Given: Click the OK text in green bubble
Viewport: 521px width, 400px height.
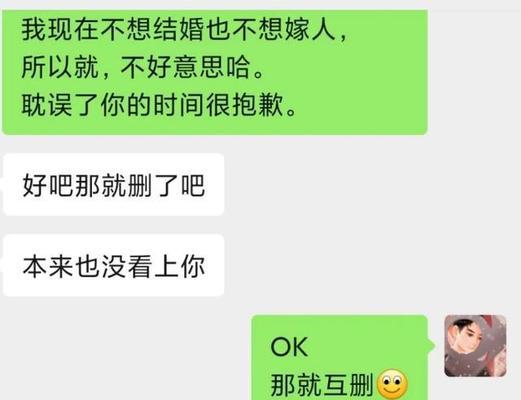Looking at the screenshot, I should [289, 347].
